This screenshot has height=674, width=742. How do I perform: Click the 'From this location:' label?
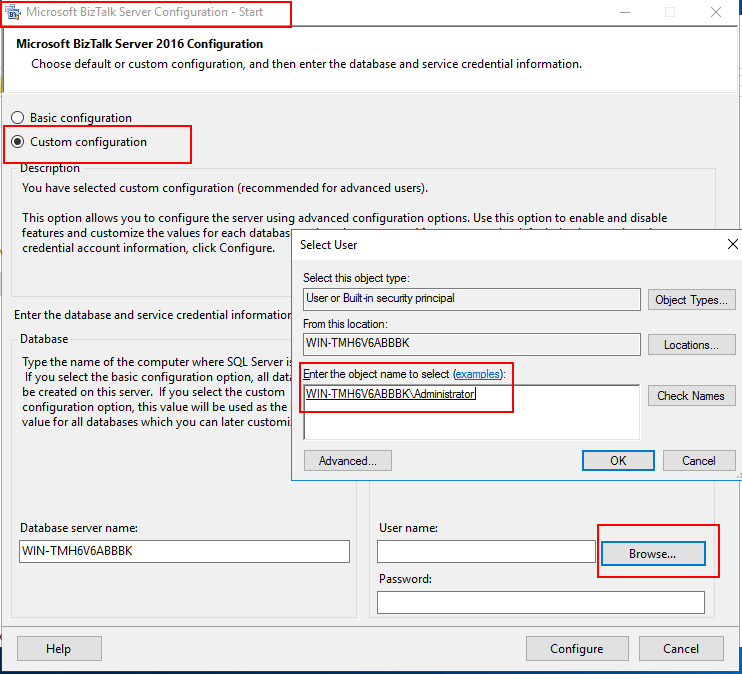click(345, 324)
